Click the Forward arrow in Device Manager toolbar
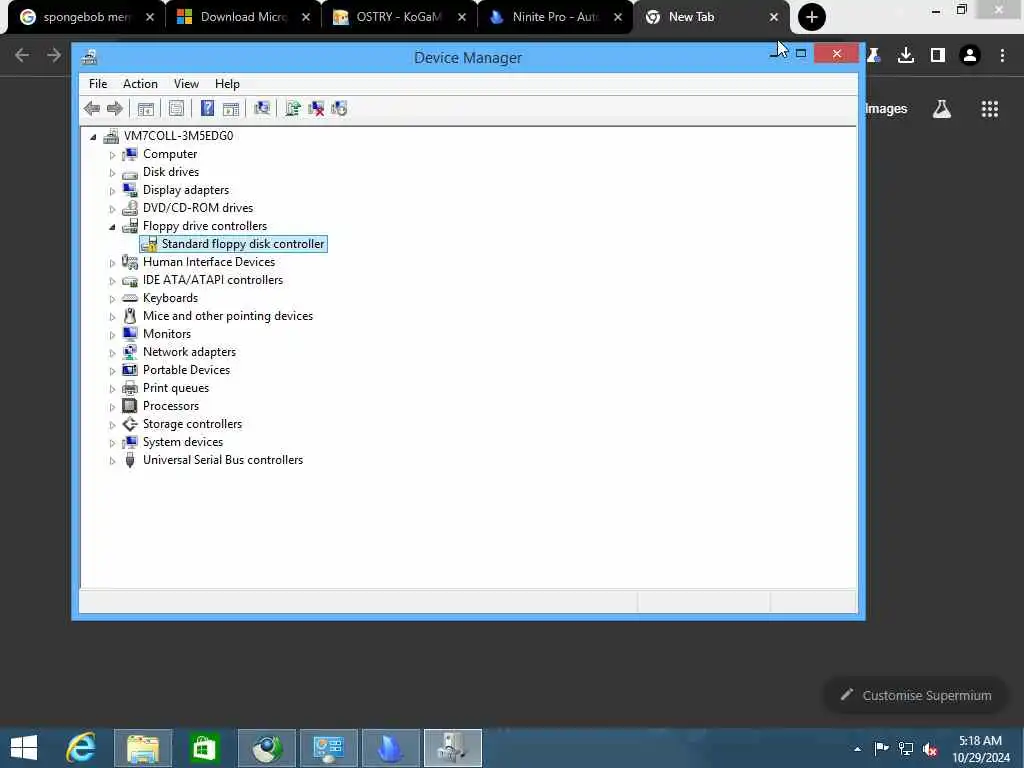This screenshot has height=768, width=1024. [x=115, y=108]
